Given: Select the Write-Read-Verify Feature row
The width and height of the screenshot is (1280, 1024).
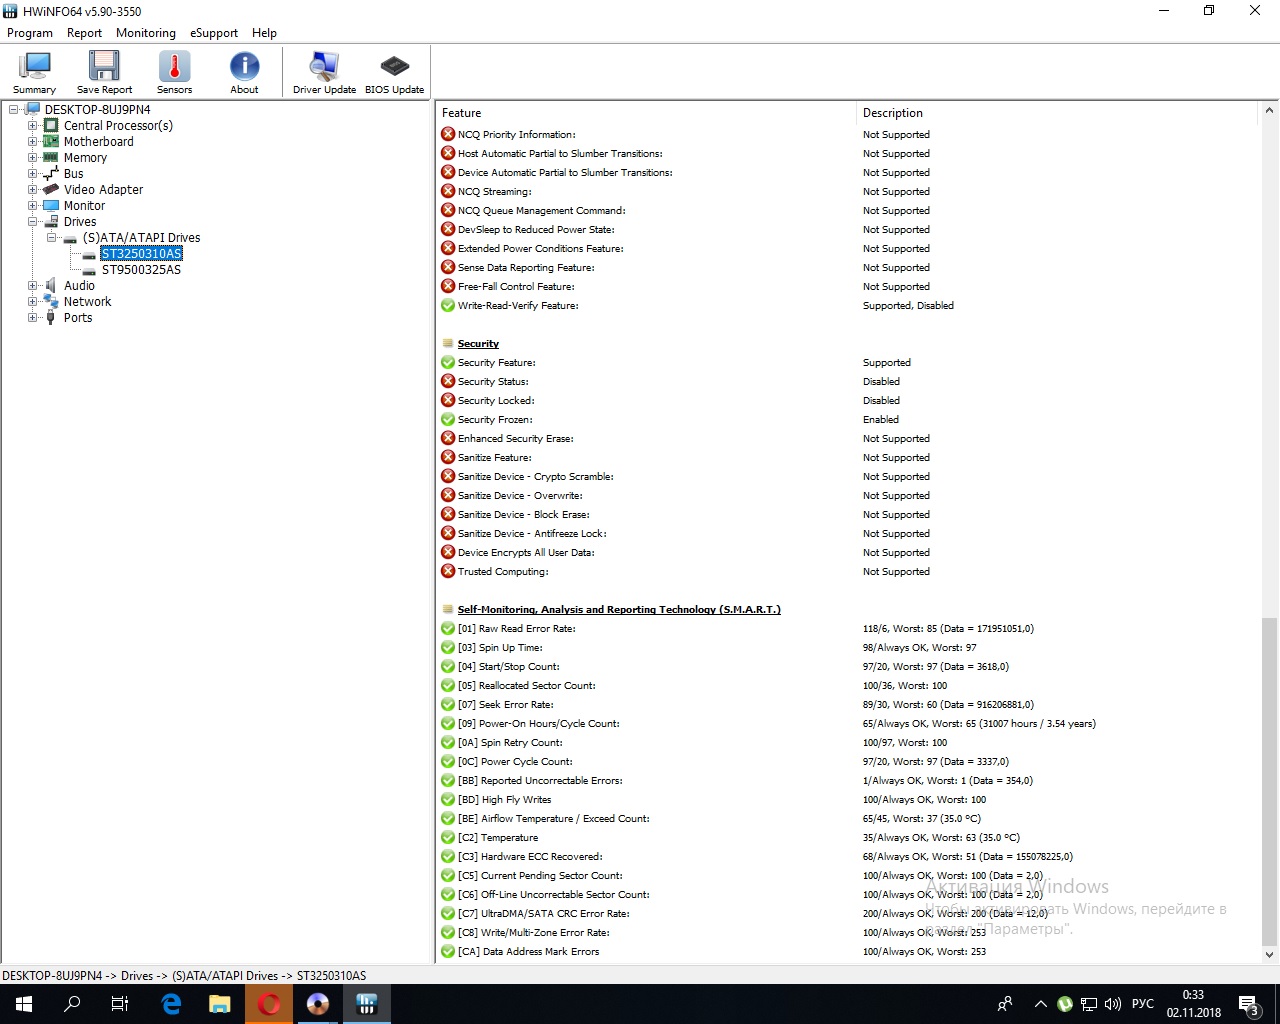Looking at the screenshot, I should pos(848,306).
